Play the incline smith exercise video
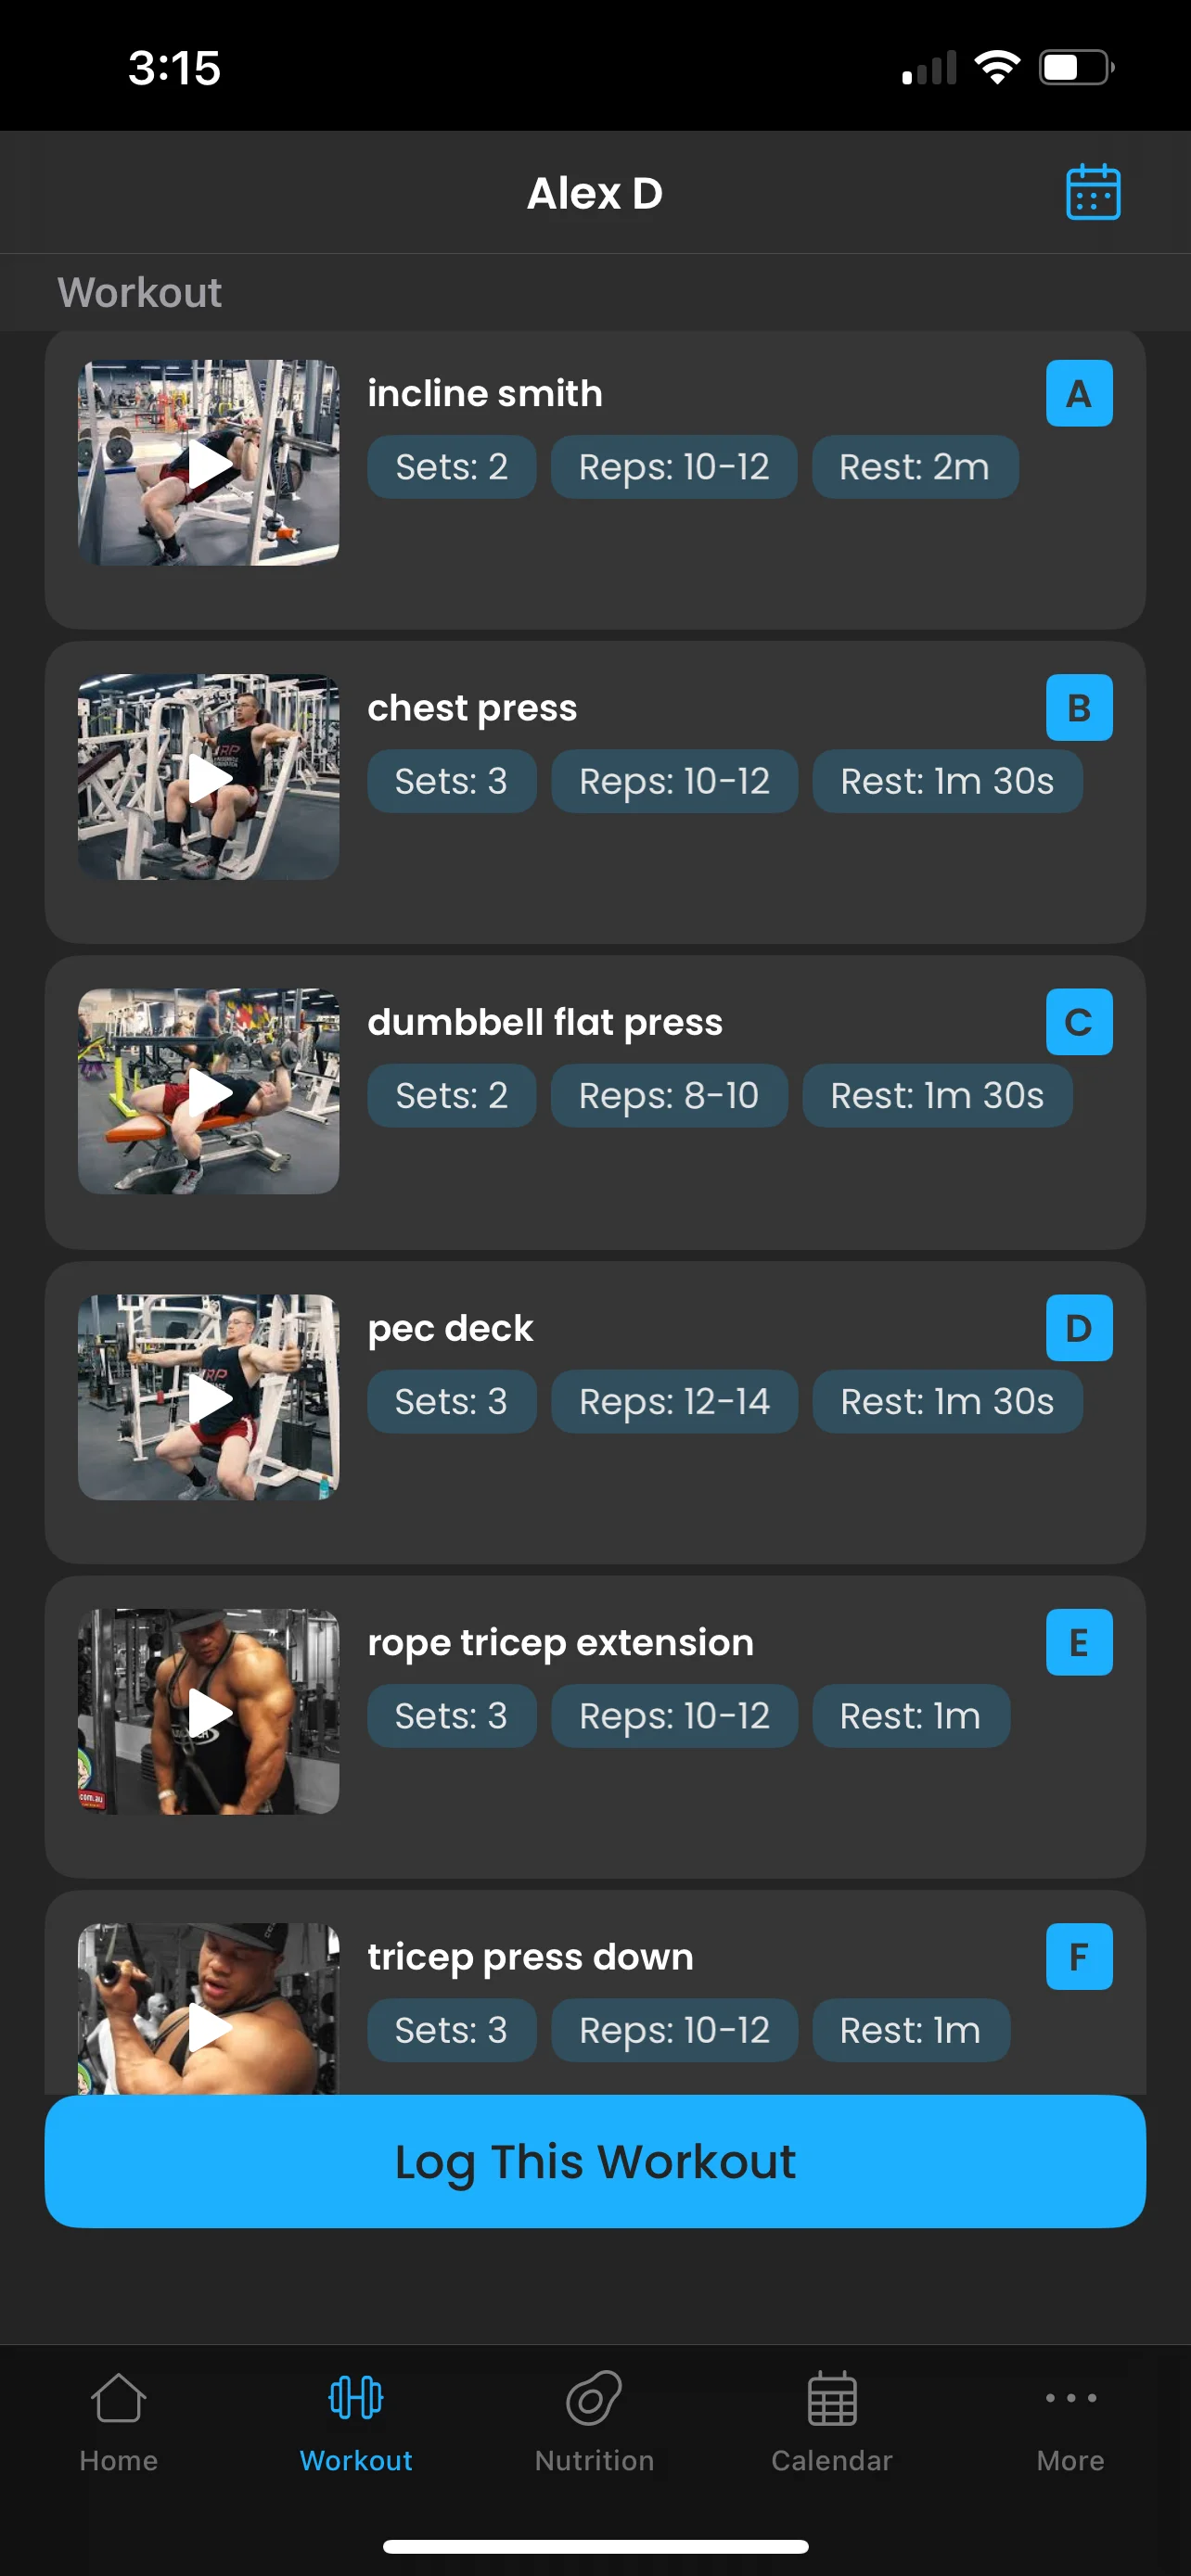Viewport: 1191px width, 2576px height. point(209,463)
